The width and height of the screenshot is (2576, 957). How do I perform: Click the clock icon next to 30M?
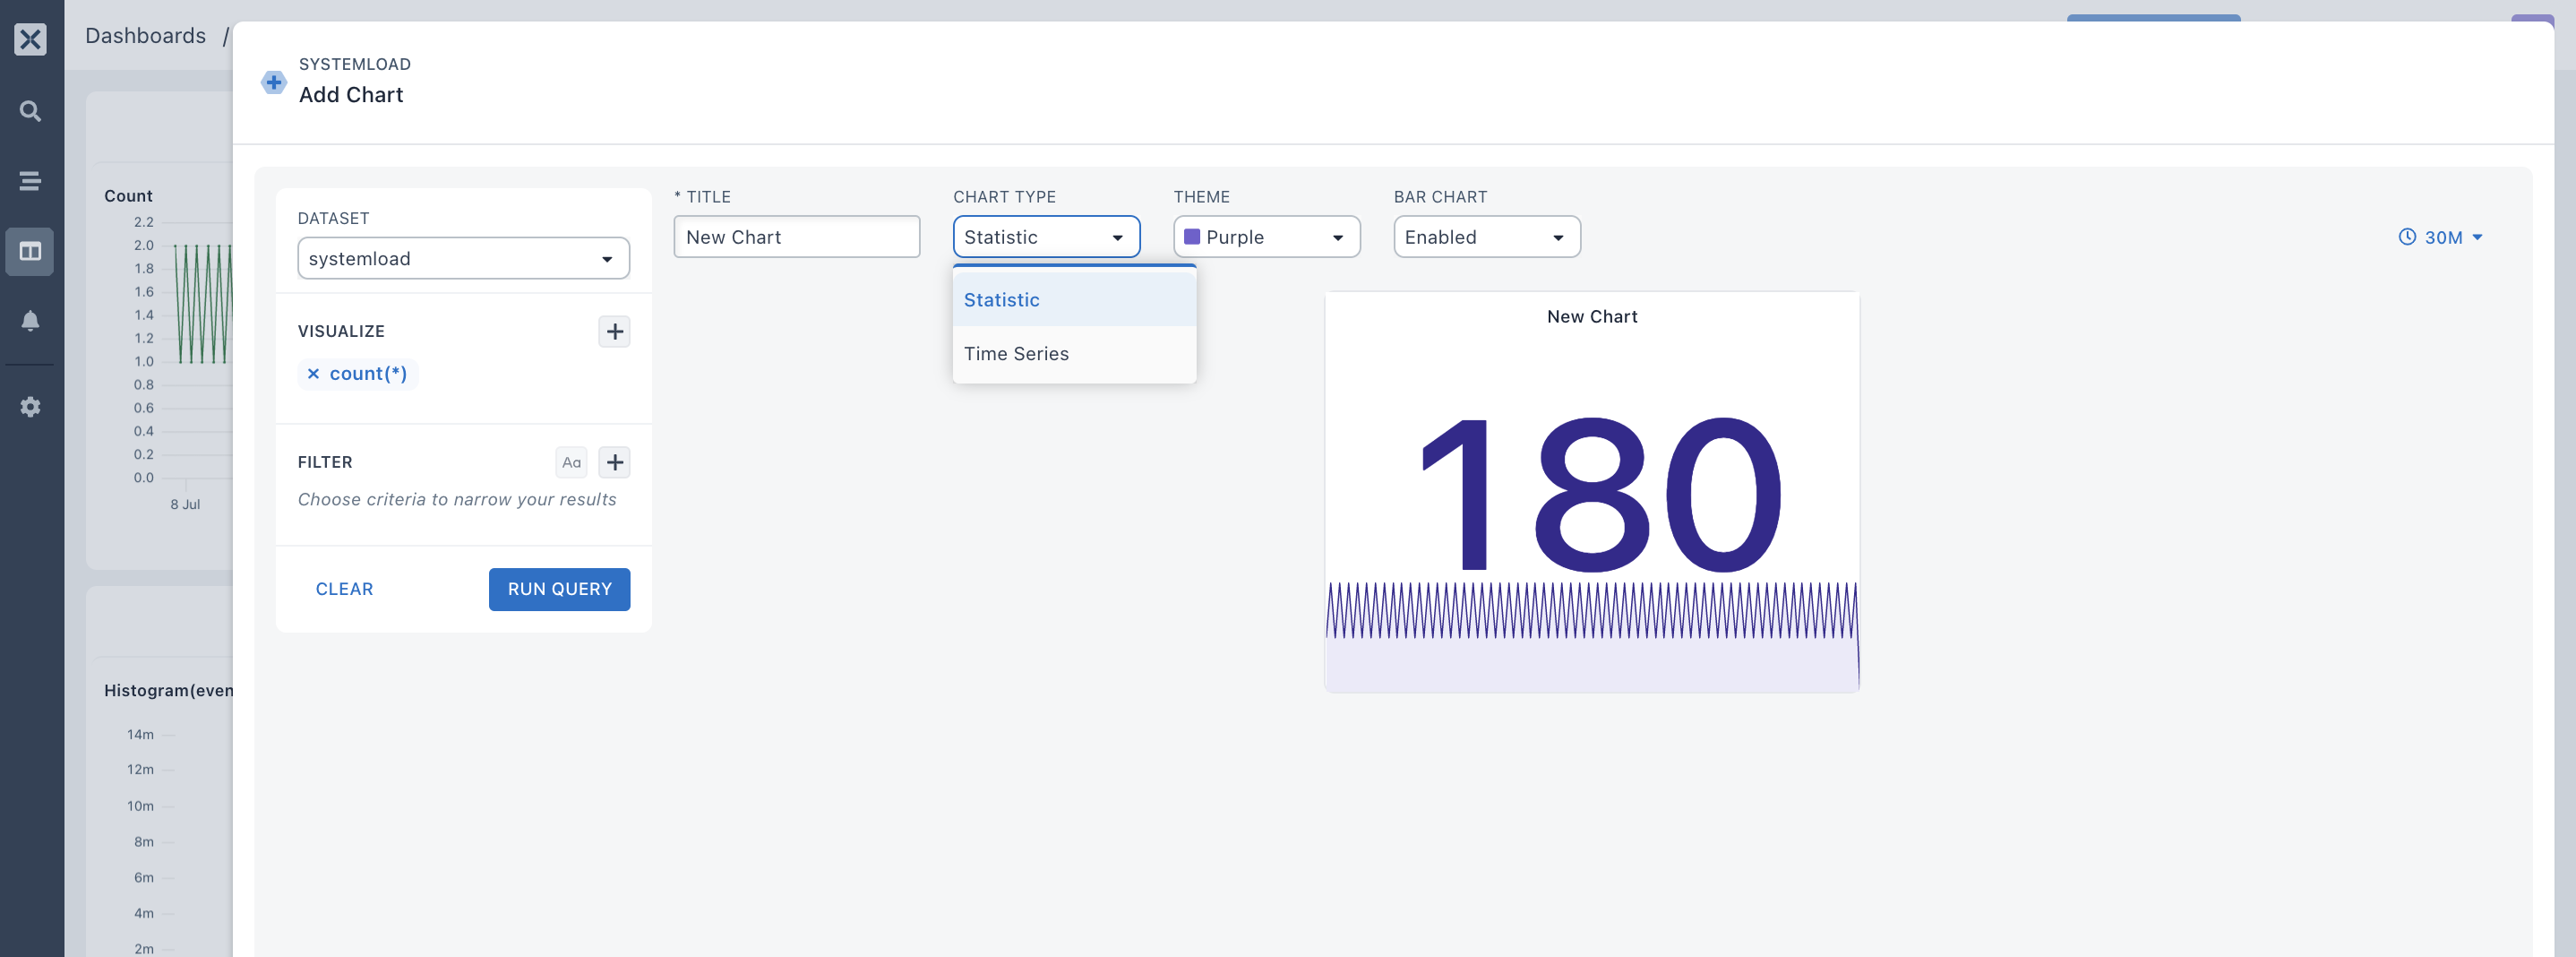coord(2407,237)
